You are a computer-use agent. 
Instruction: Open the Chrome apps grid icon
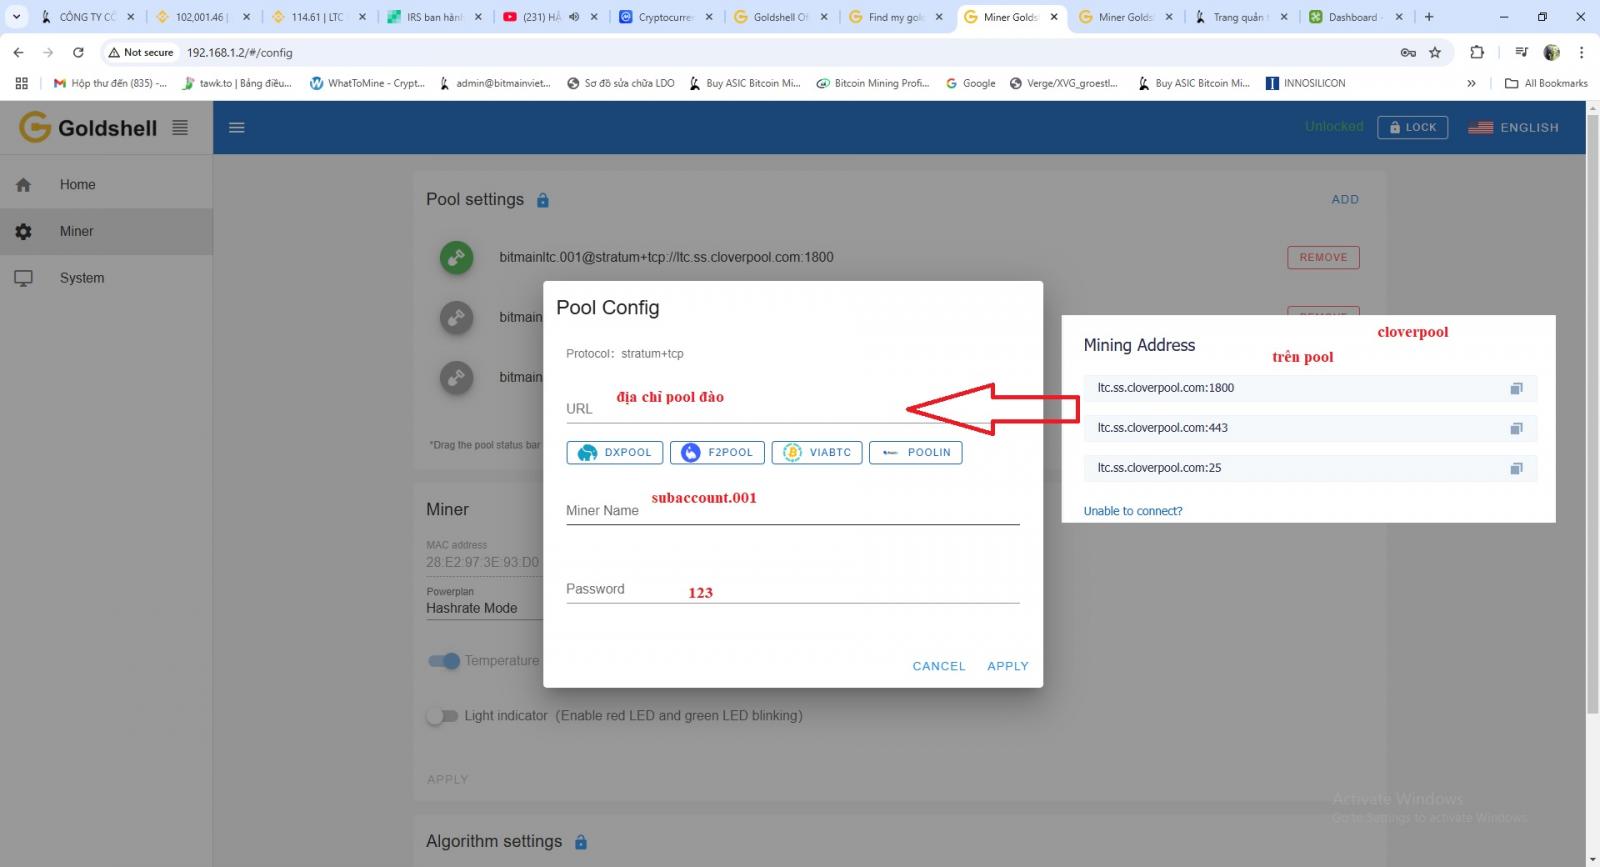(x=21, y=83)
